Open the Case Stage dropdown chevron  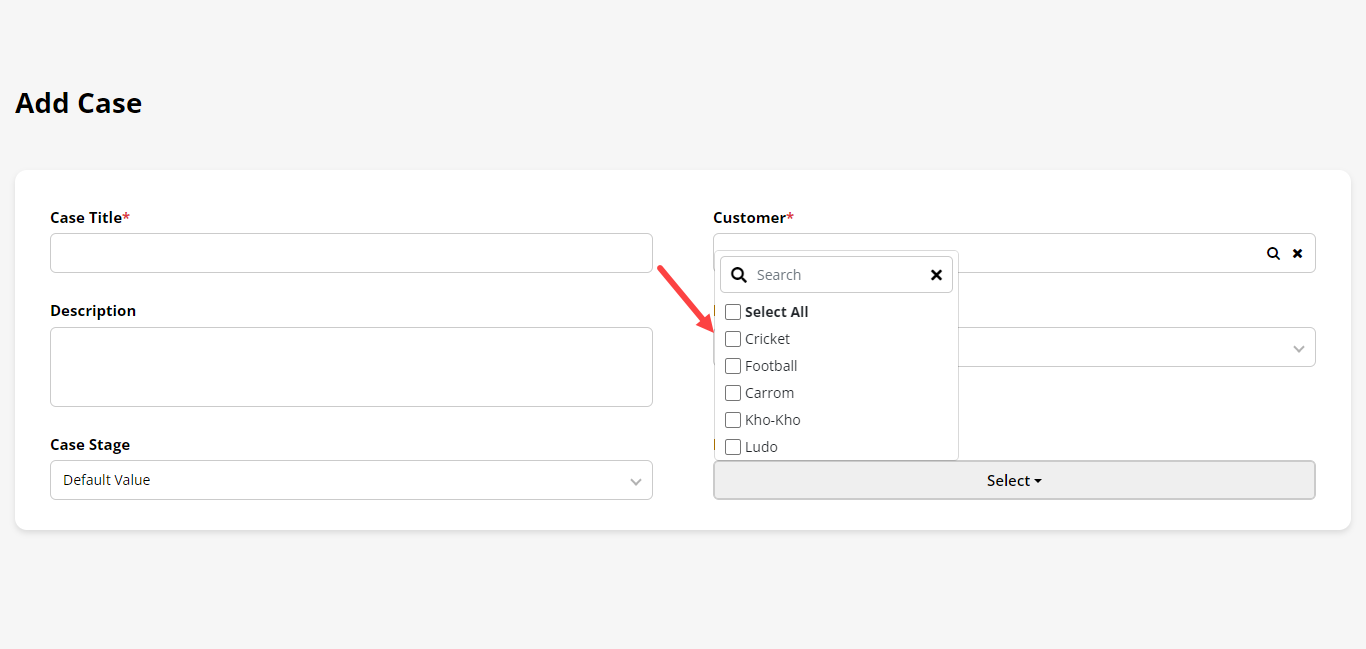635,481
